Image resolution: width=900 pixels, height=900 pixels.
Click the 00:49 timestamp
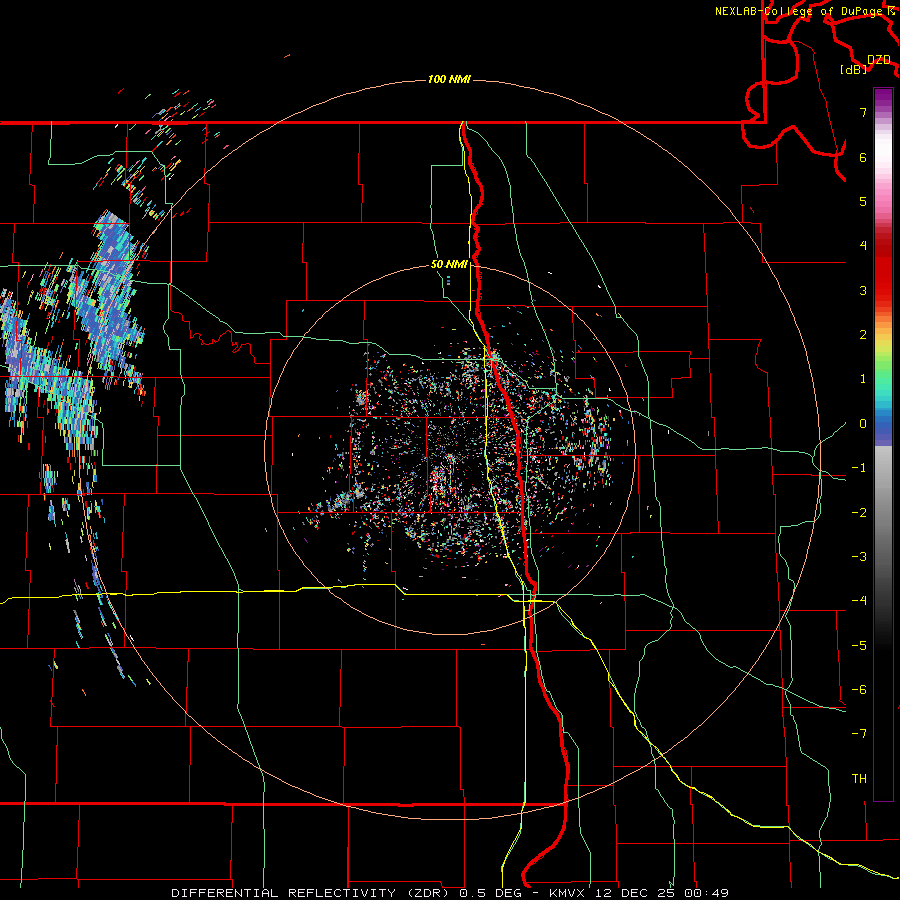(707, 893)
